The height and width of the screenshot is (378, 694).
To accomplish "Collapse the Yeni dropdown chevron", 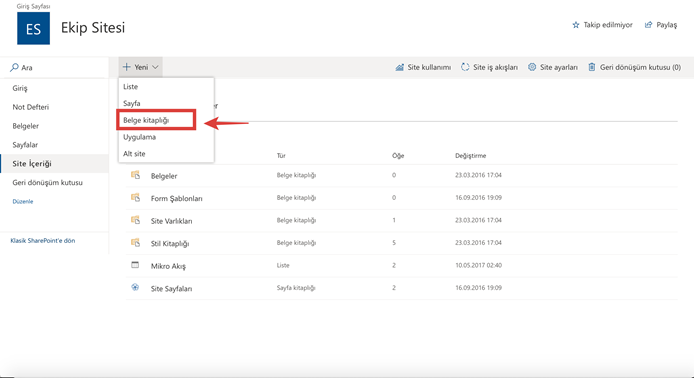I will (x=155, y=67).
